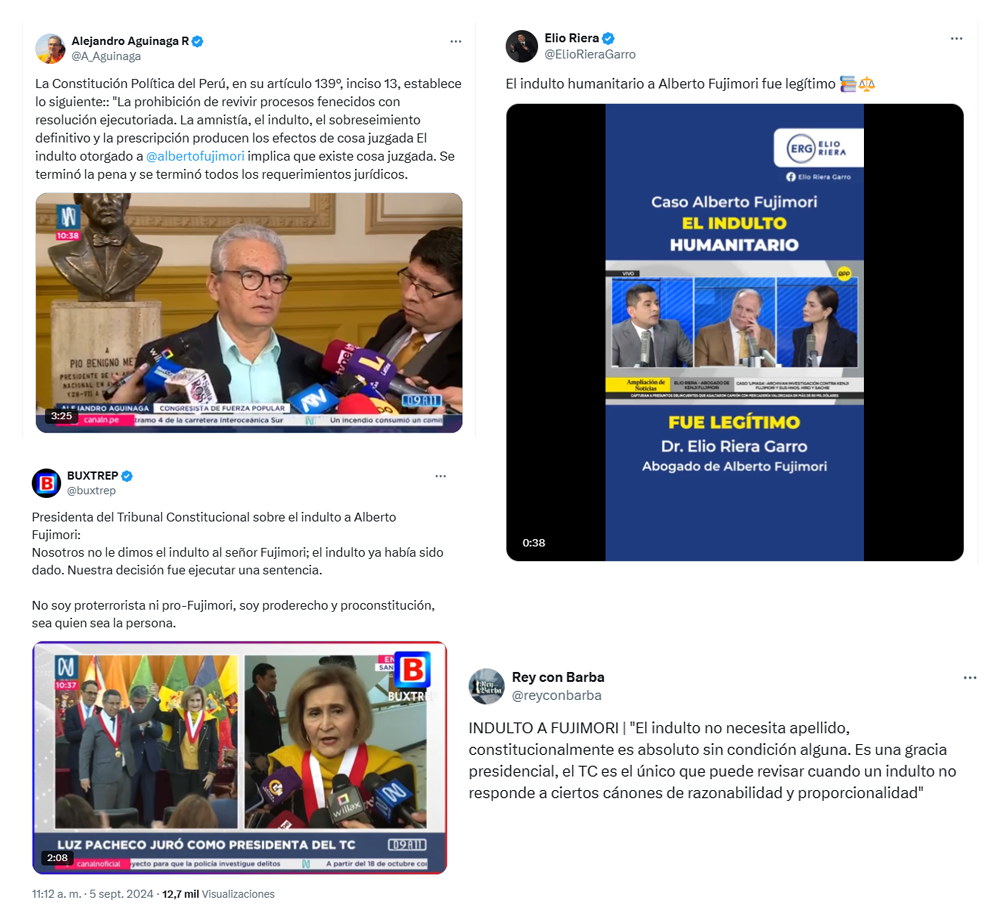Screen dimensions: 1000x918
Task: Play the Aguinaga Canal N interview video
Action: [x=249, y=313]
